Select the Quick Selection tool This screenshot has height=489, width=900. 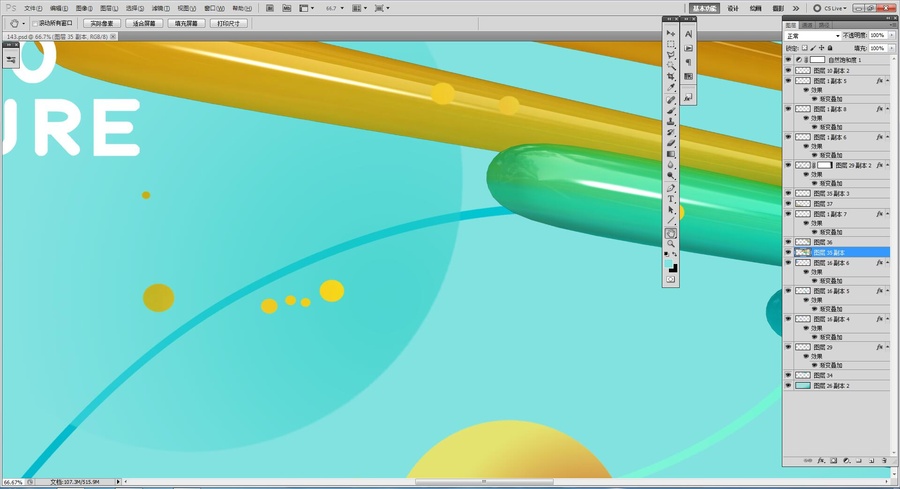pyautogui.click(x=670, y=66)
